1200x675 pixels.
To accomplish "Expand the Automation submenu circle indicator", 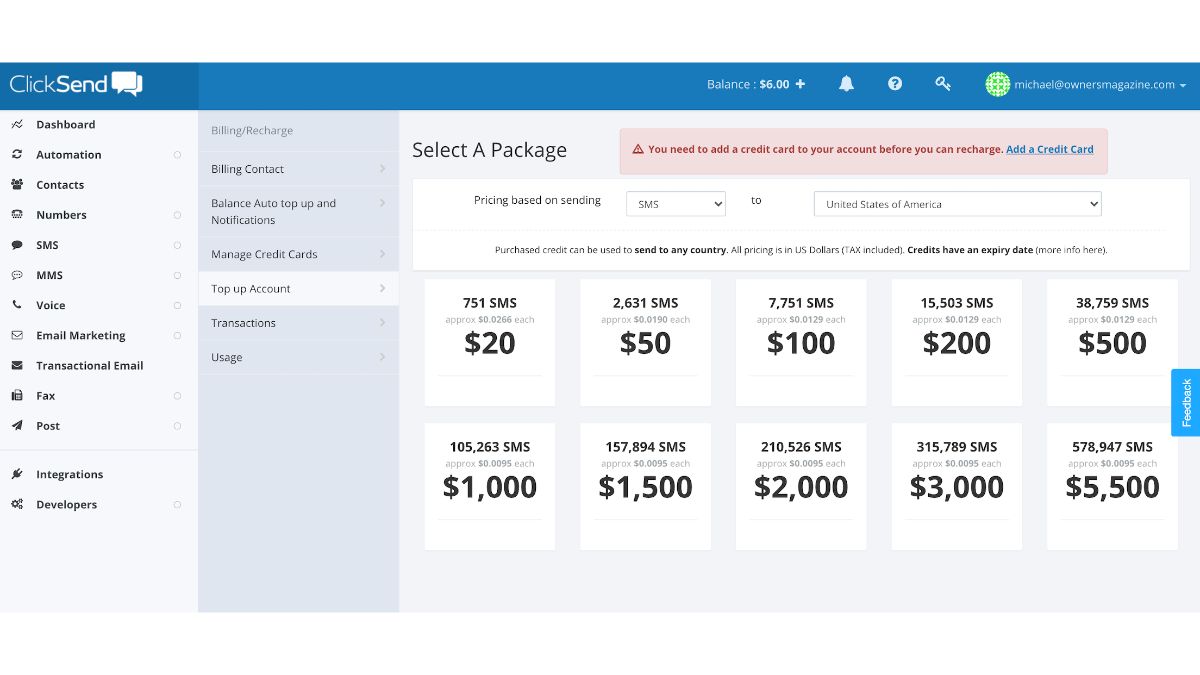I will [x=177, y=155].
